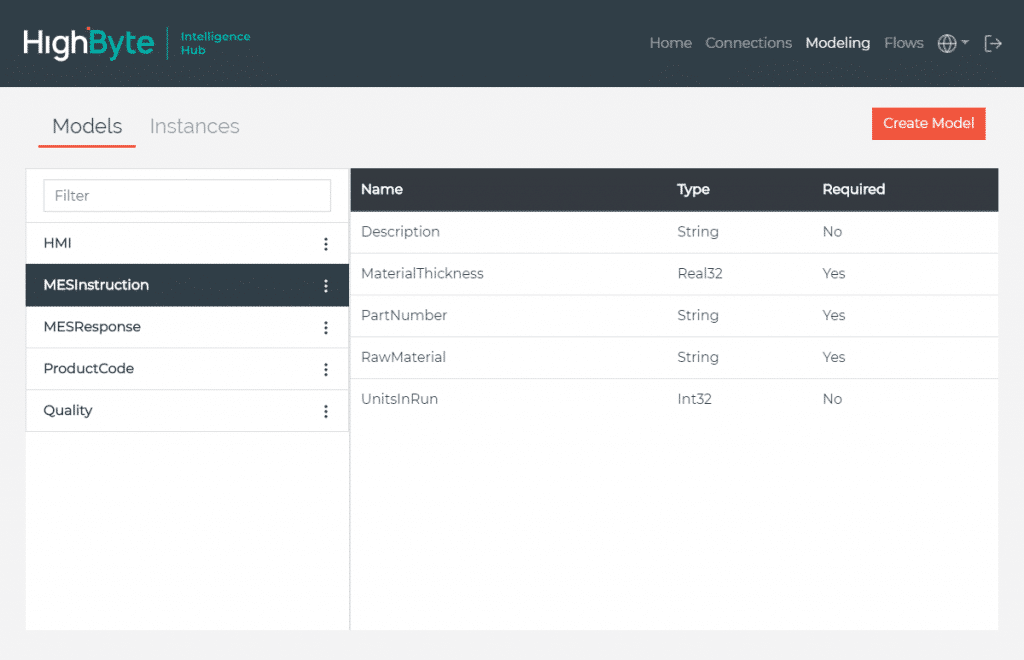Image resolution: width=1024 pixels, height=660 pixels.
Task: Go to Flows in the top navigation
Action: (x=903, y=43)
